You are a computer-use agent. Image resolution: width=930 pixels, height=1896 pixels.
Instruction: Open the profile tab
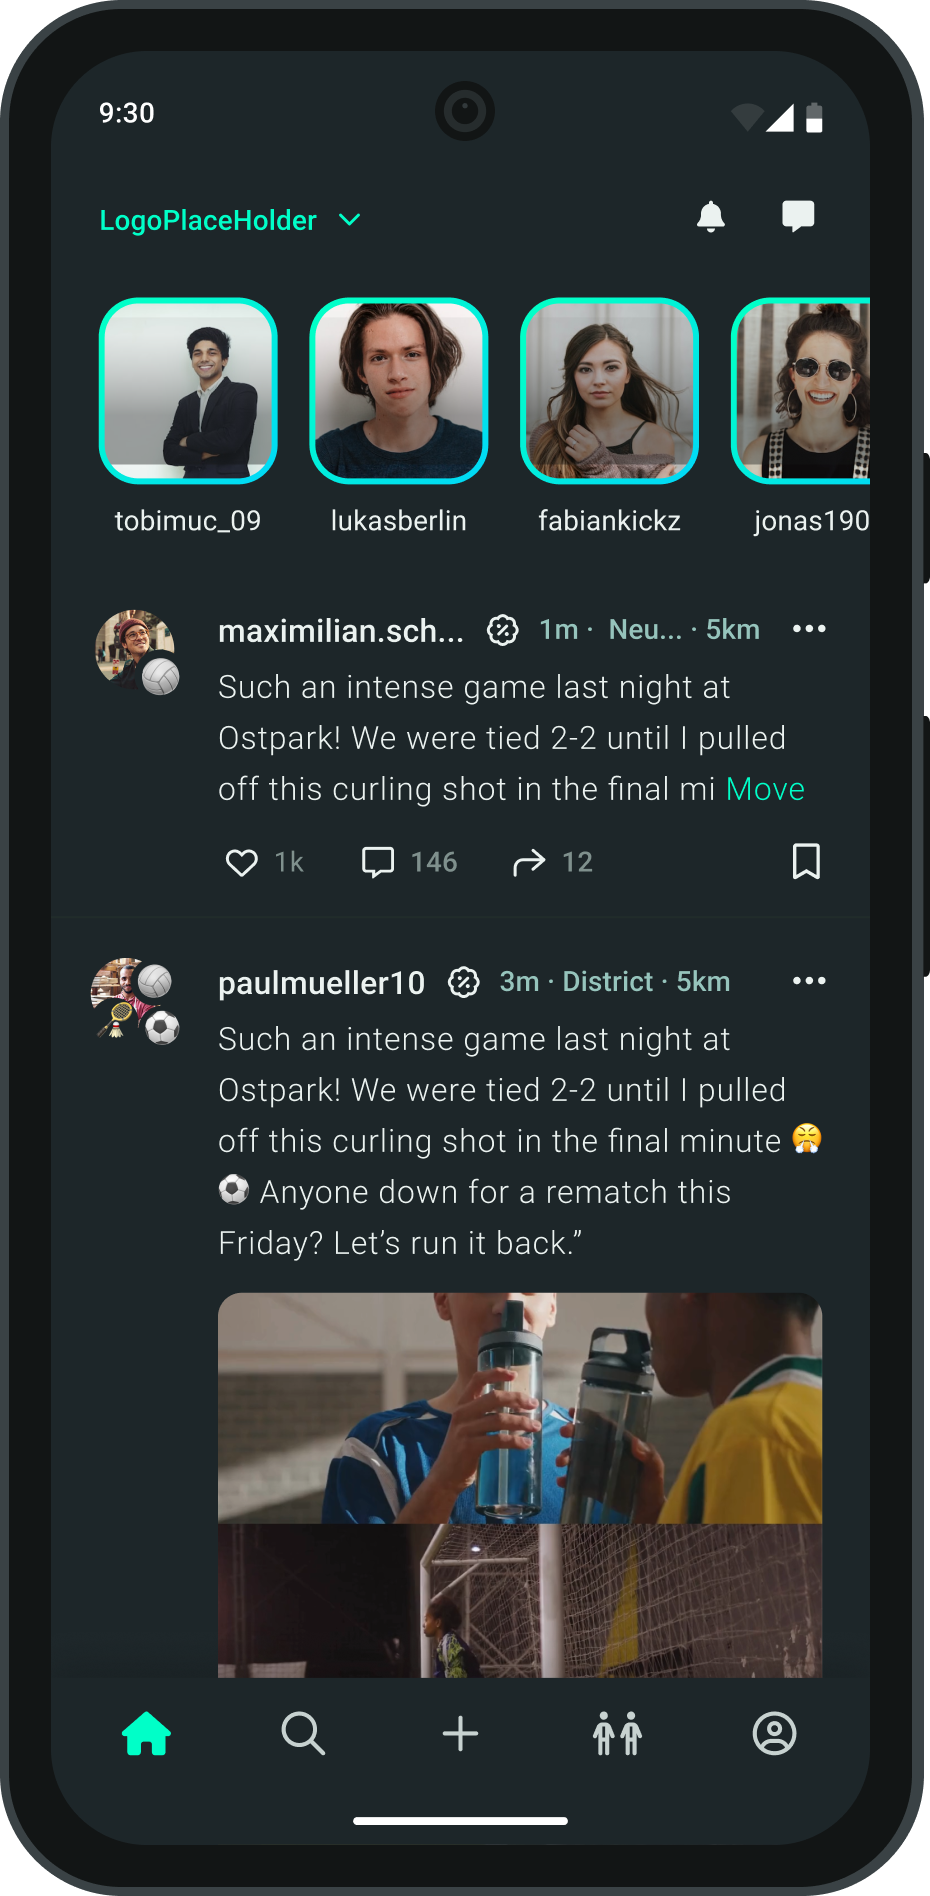pos(774,1733)
